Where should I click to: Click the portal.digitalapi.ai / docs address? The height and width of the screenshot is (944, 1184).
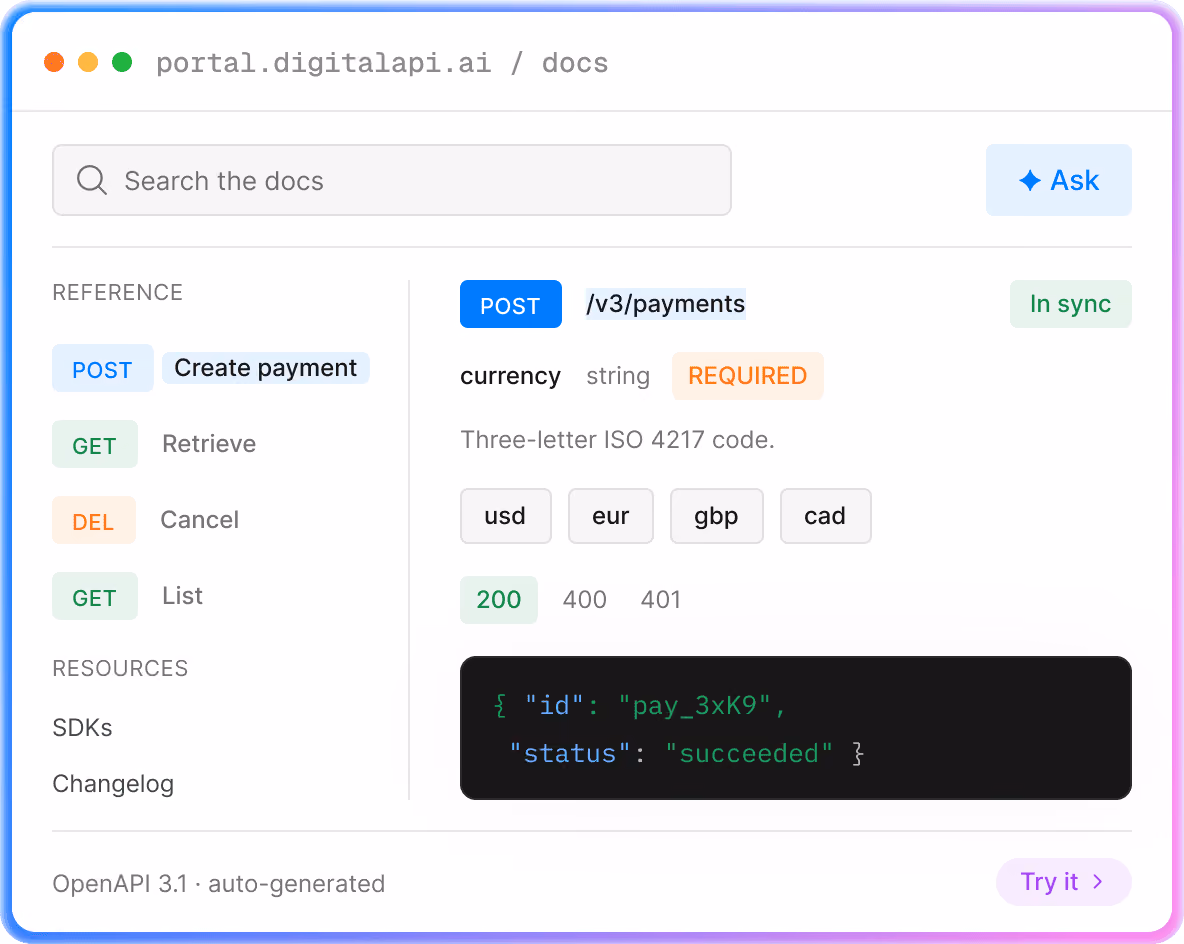click(x=382, y=63)
